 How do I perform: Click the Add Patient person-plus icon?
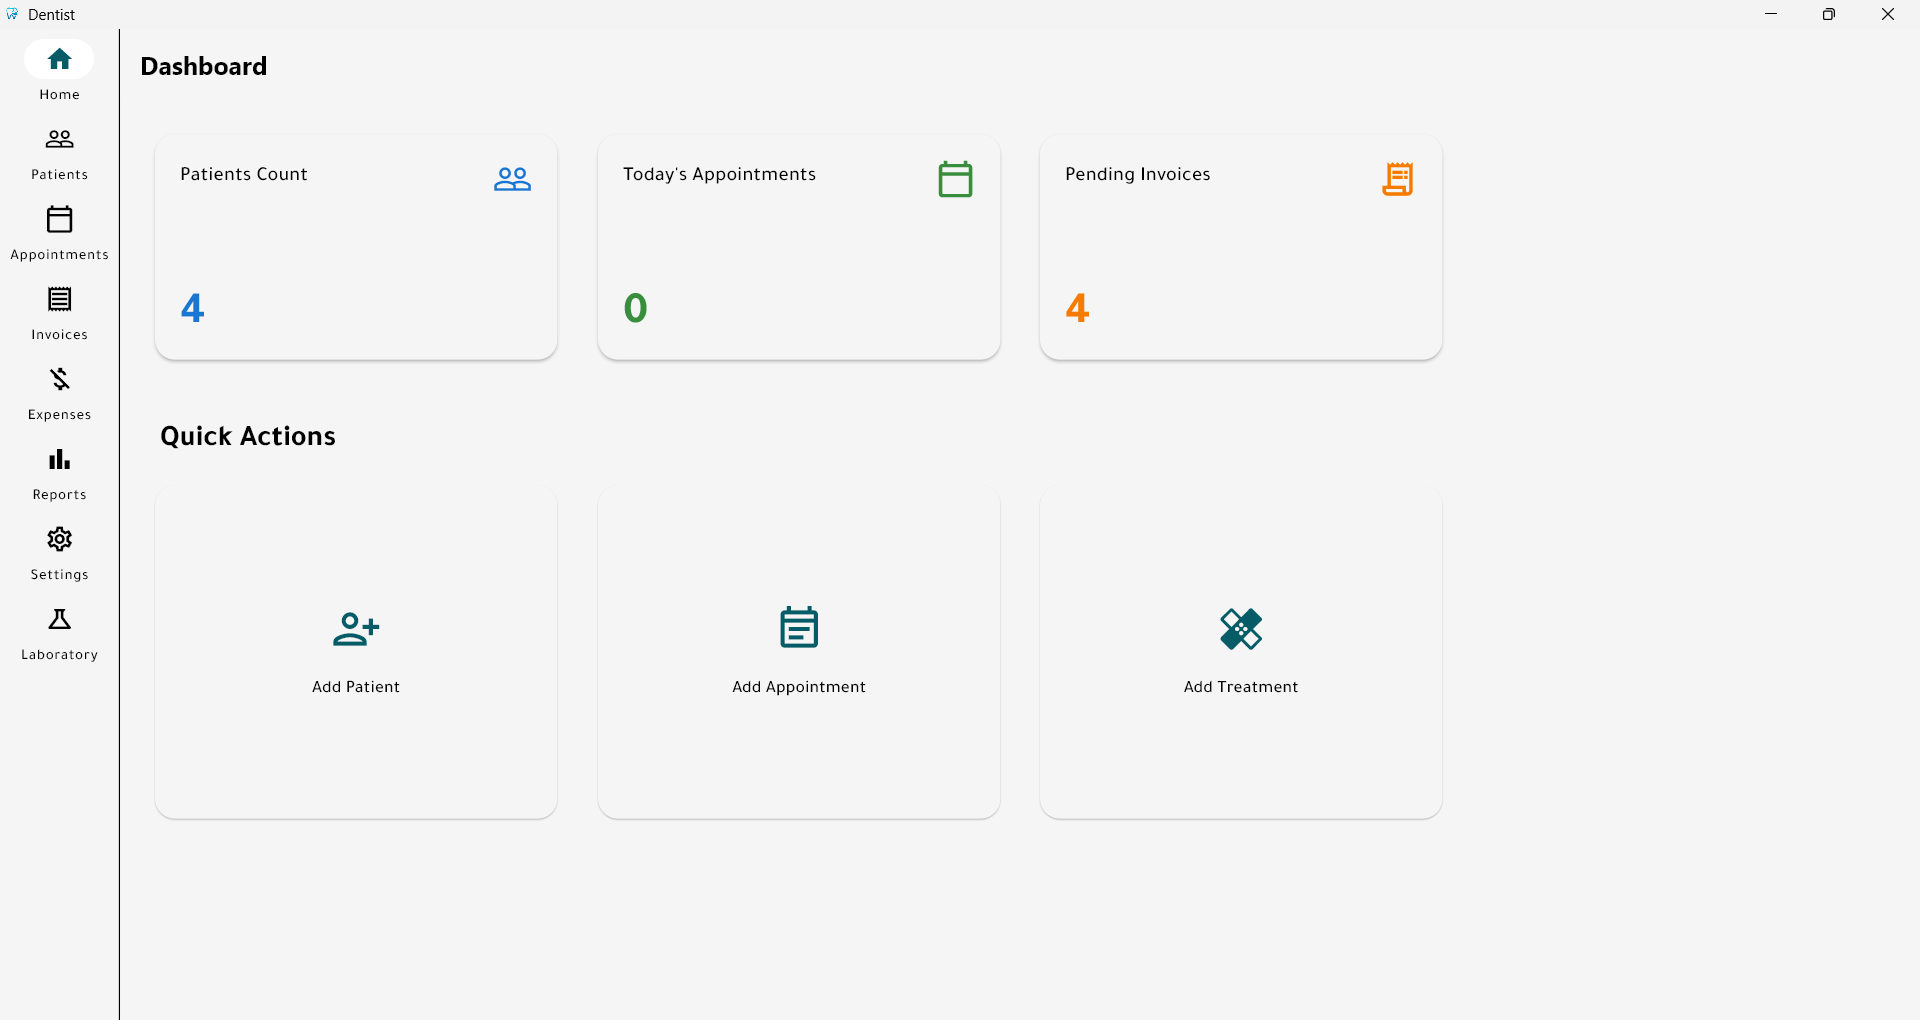355,629
